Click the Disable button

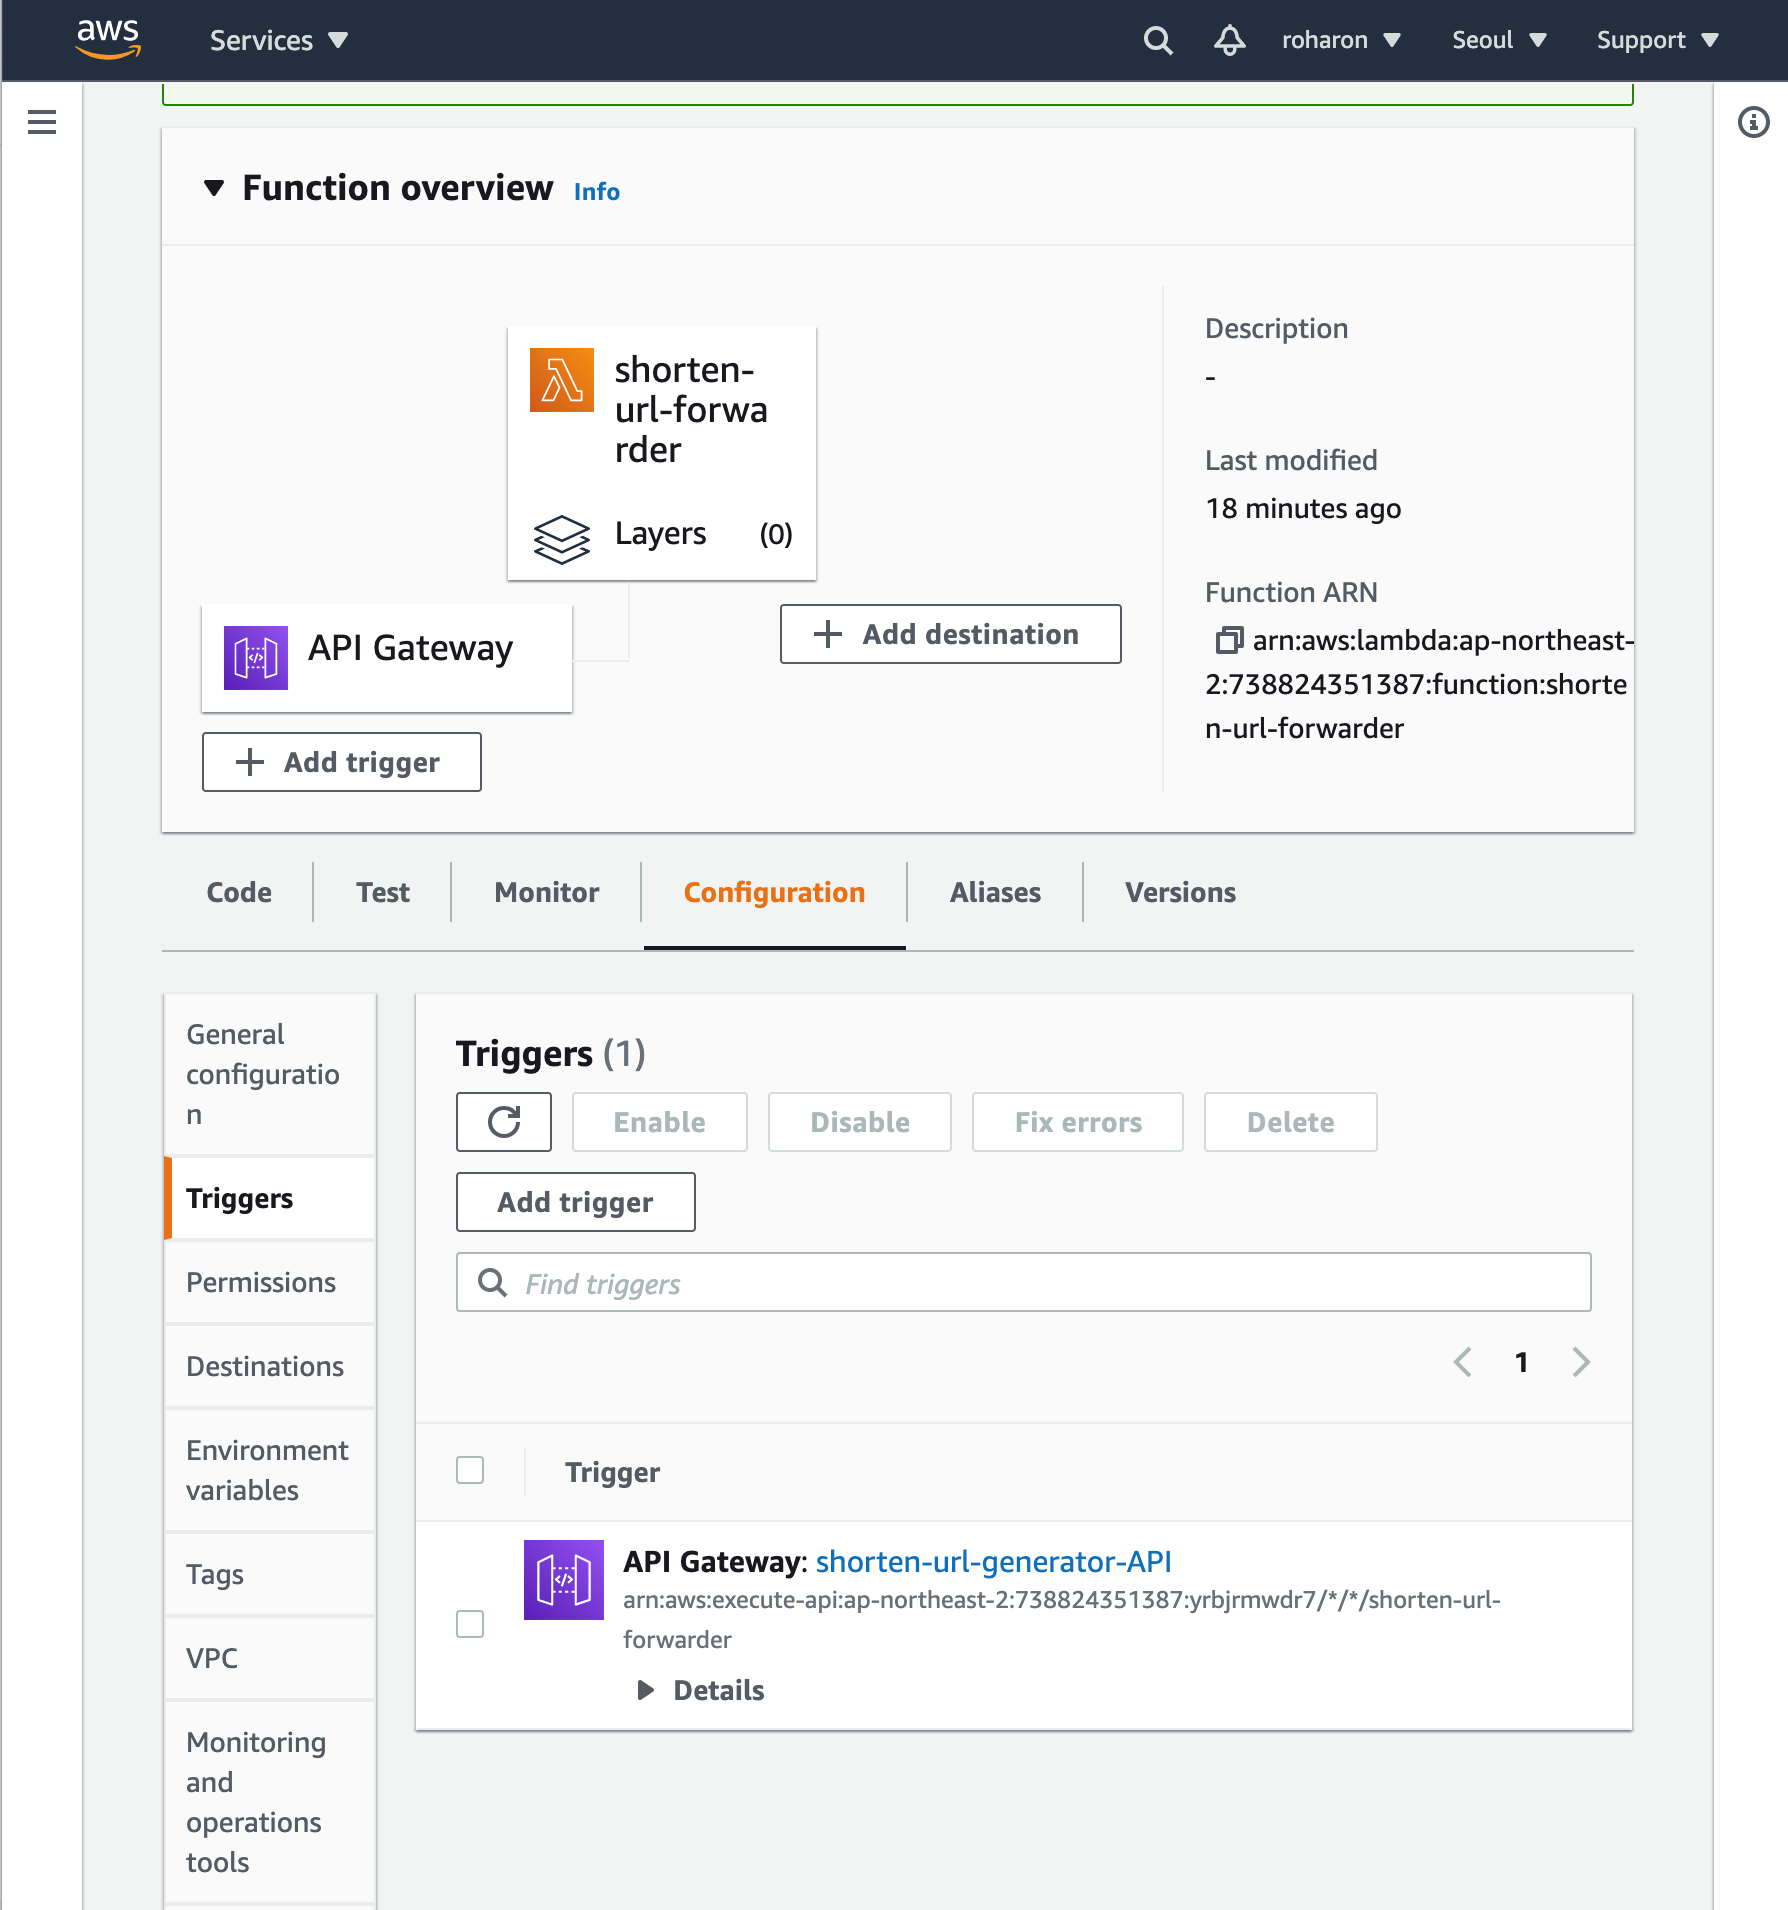[860, 1122]
